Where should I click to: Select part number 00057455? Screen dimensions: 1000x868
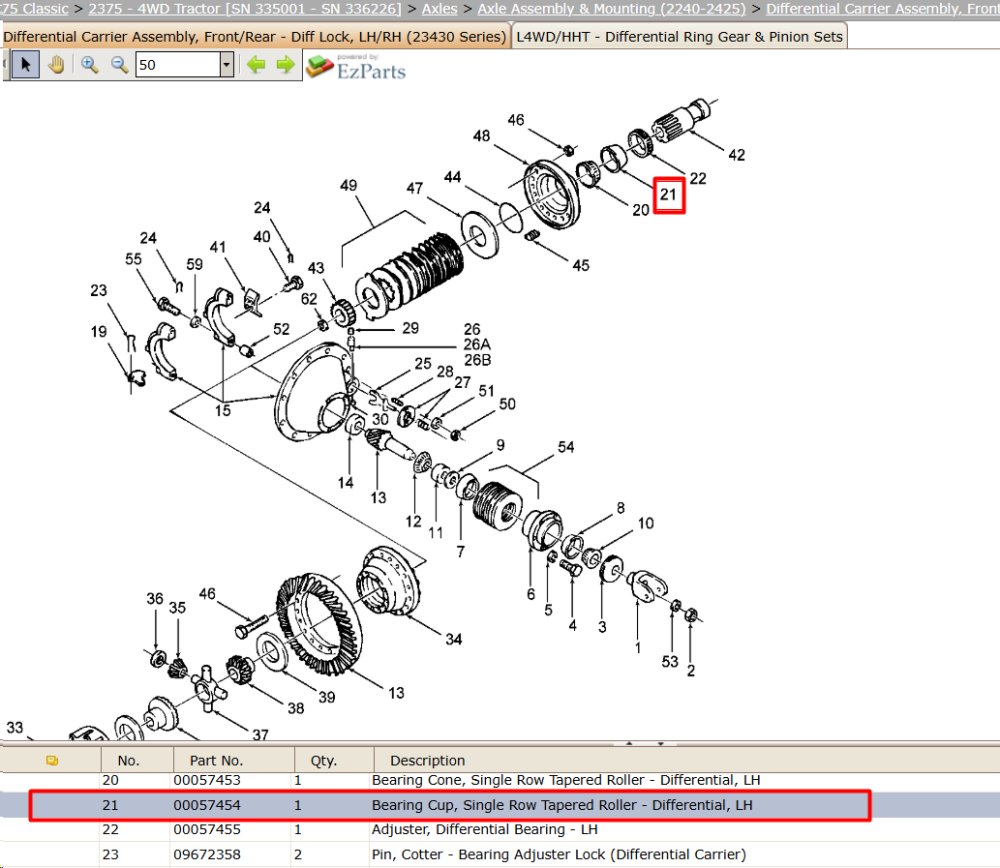(x=207, y=829)
